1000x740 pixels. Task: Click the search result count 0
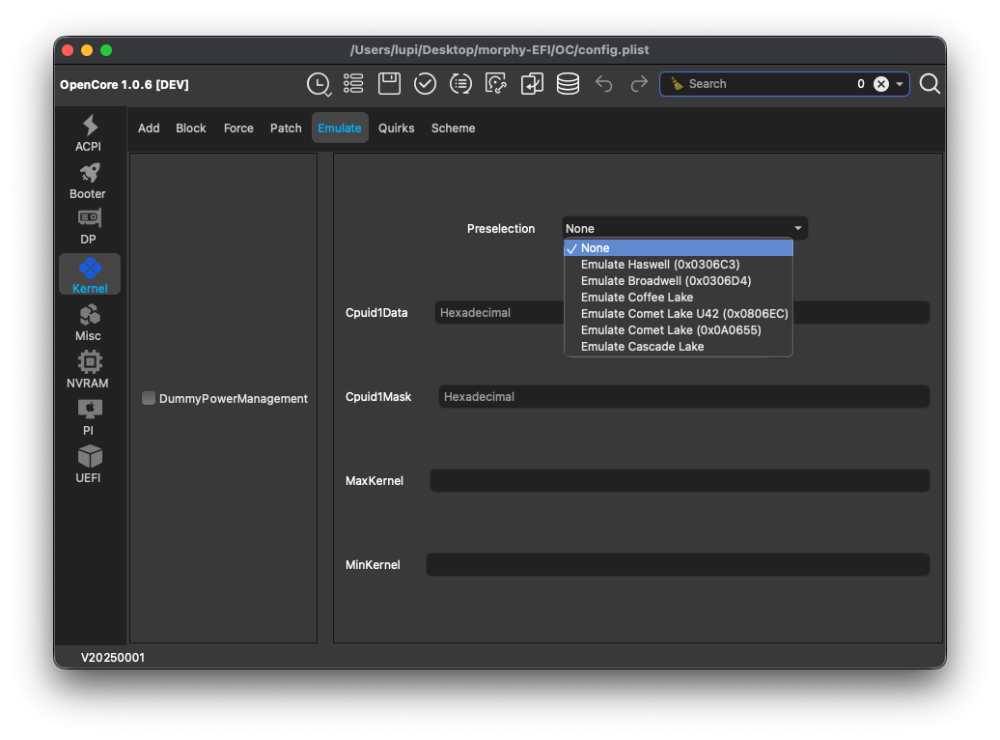click(x=860, y=84)
